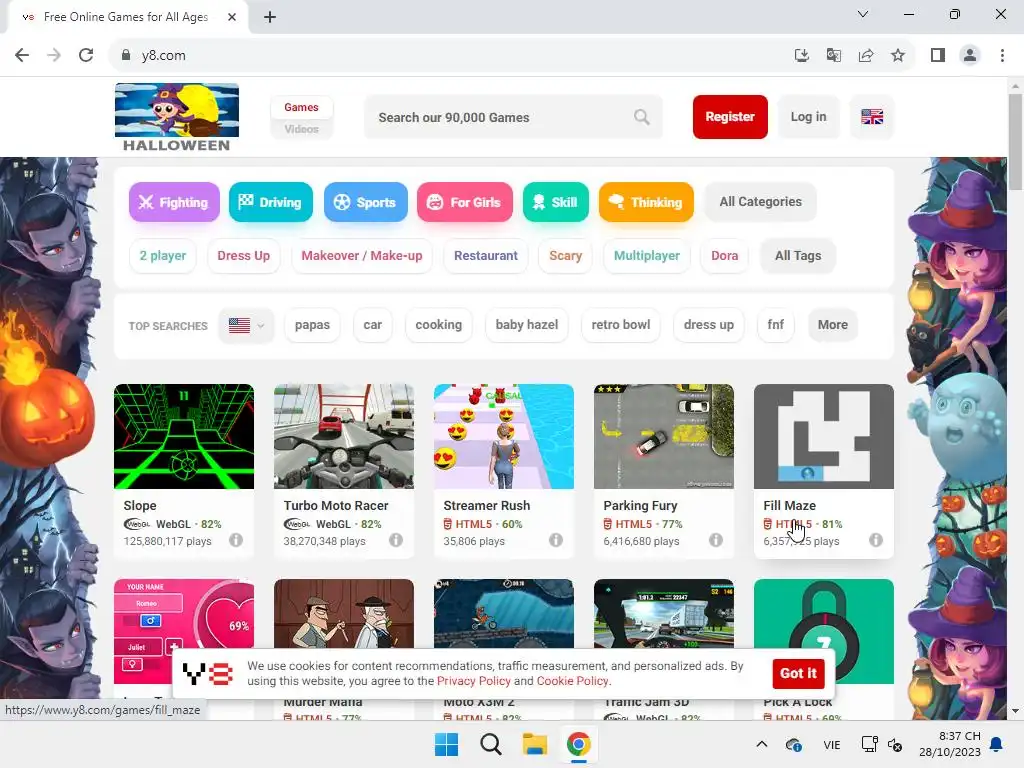This screenshot has width=1024, height=768.
Task: Open a new browser tab
Action: pos(270,17)
